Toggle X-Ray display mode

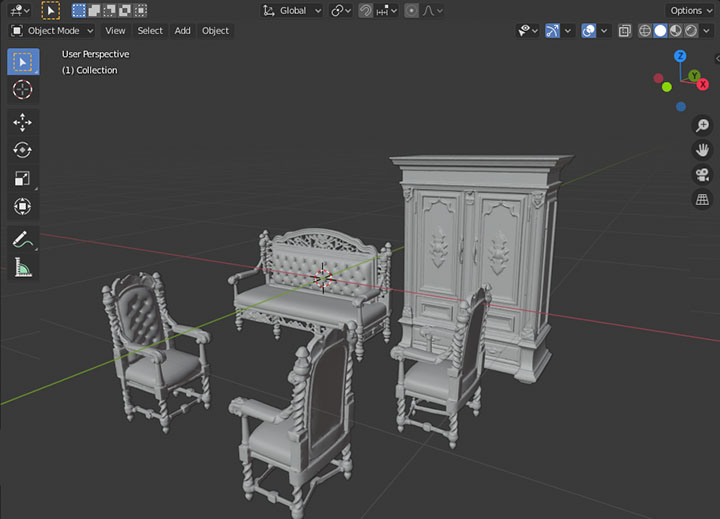click(624, 31)
